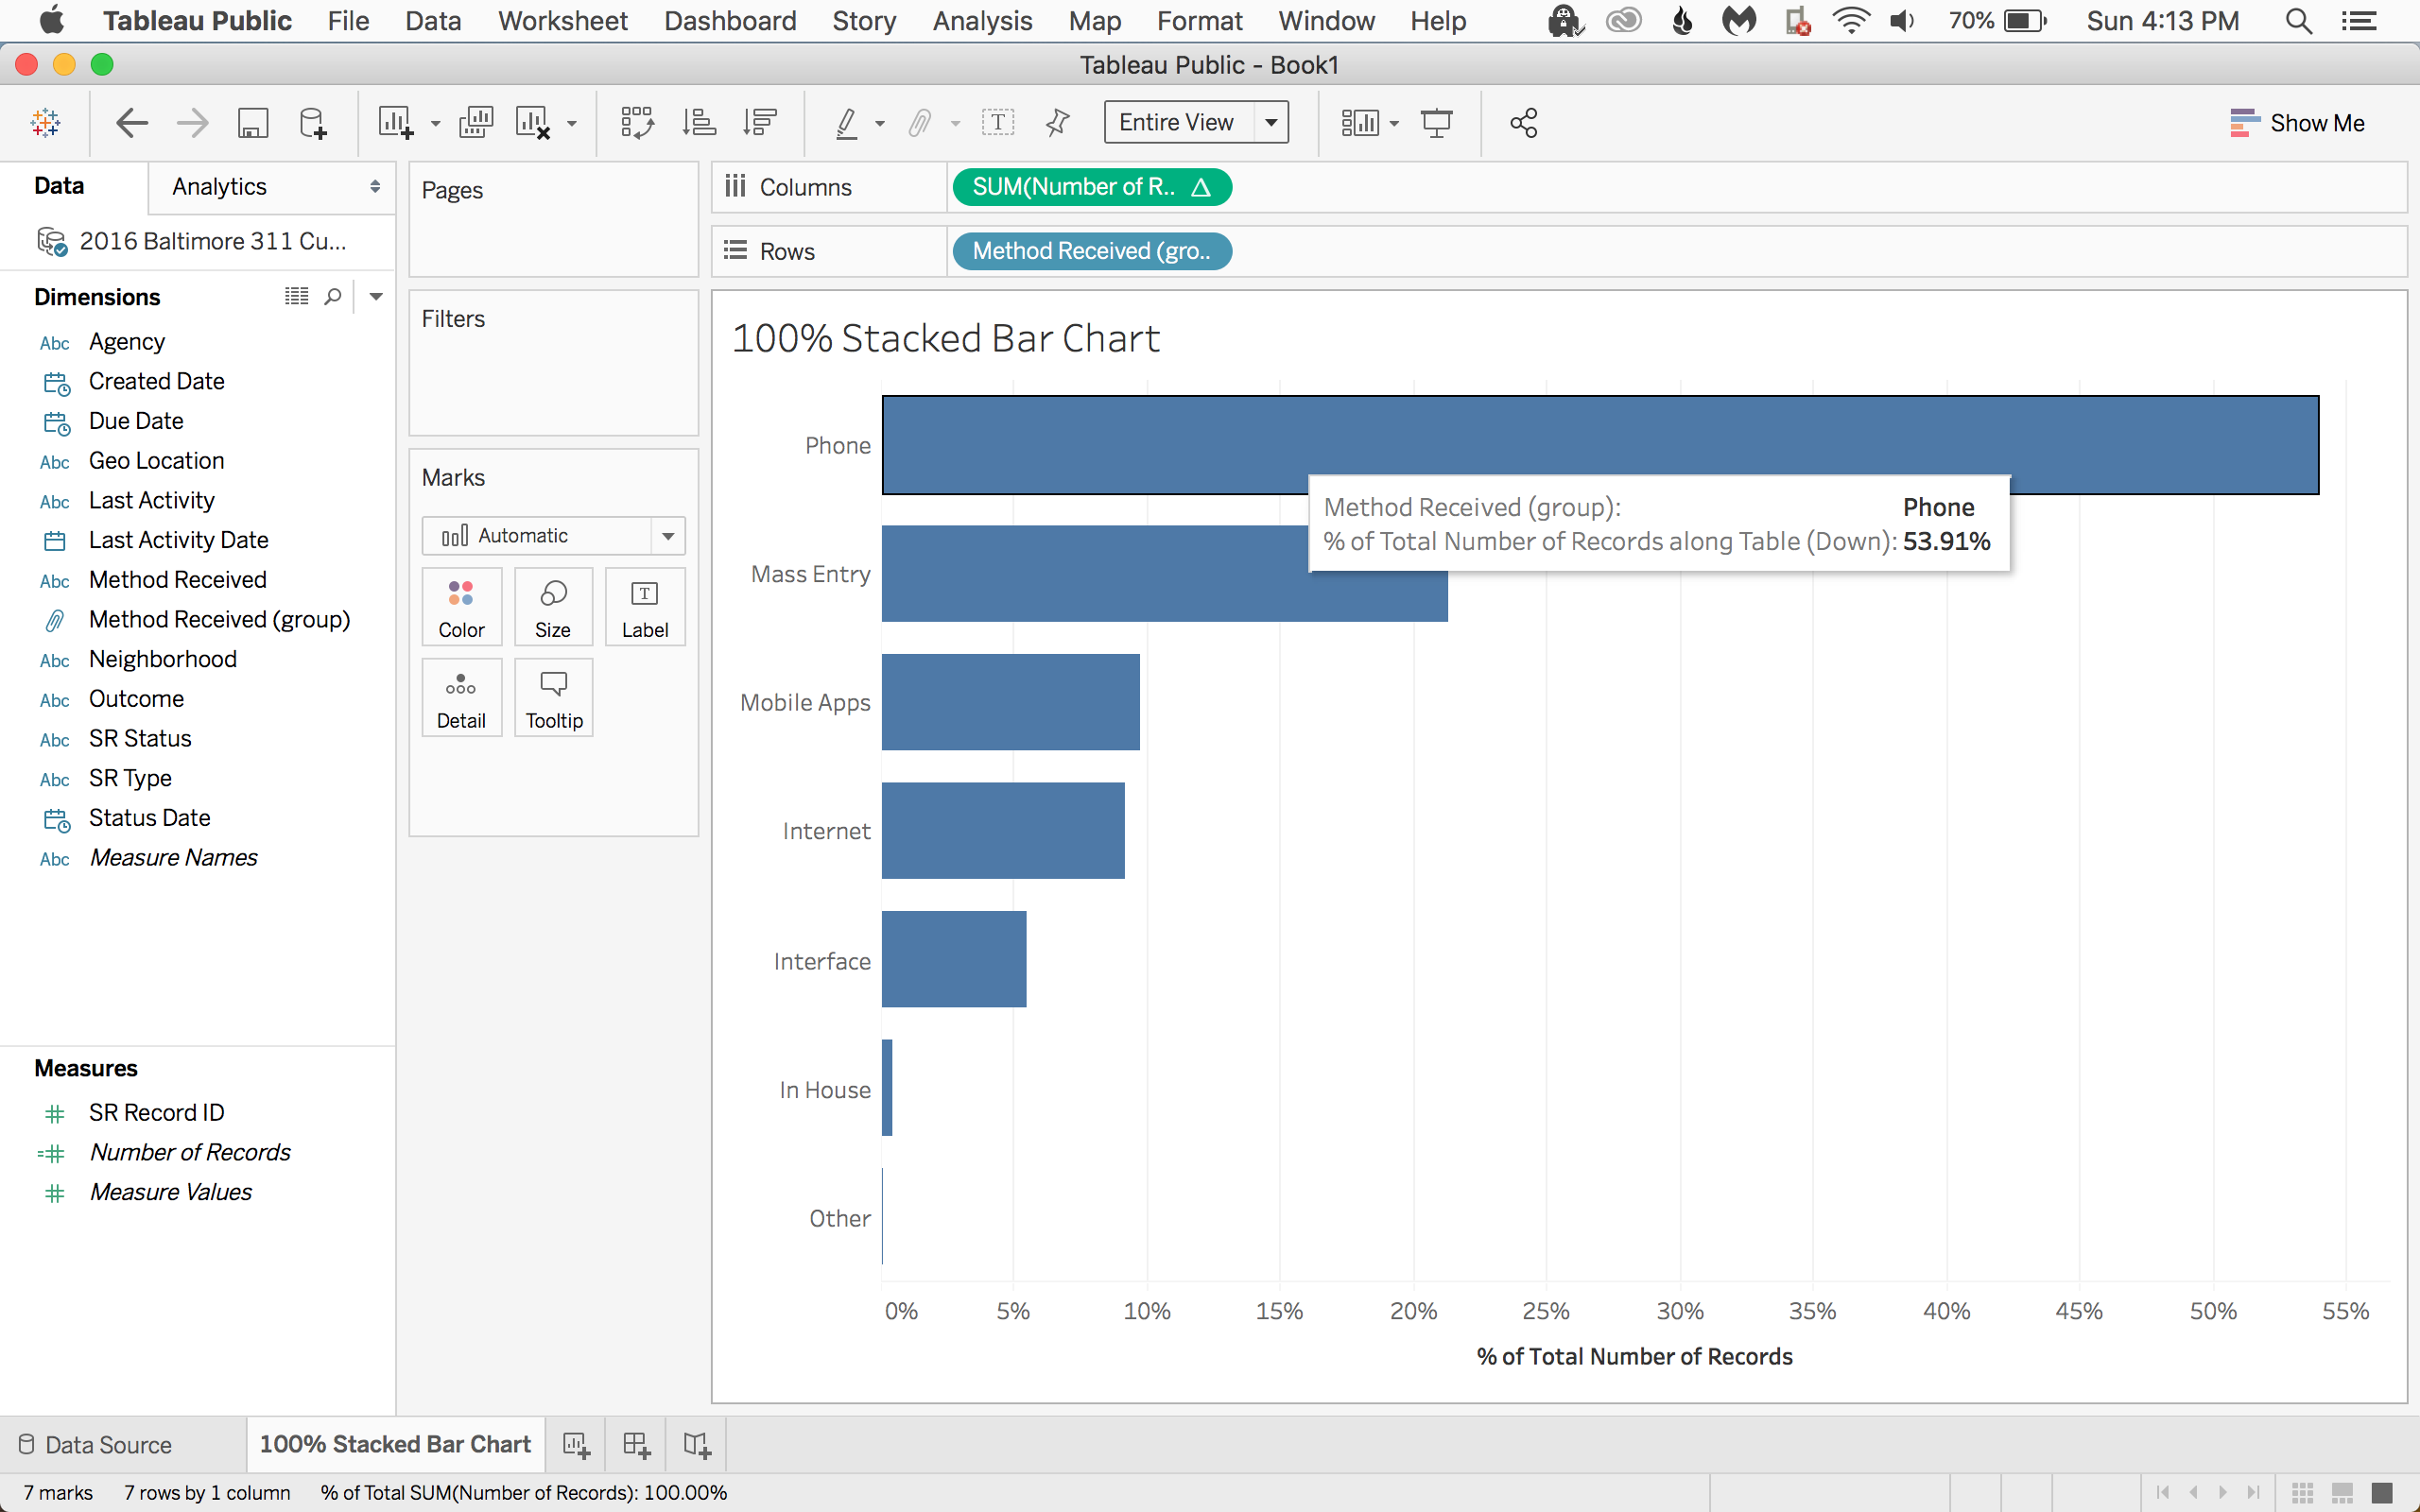Save workbook using the toolbar save icon
The height and width of the screenshot is (1512, 2420).
(253, 123)
